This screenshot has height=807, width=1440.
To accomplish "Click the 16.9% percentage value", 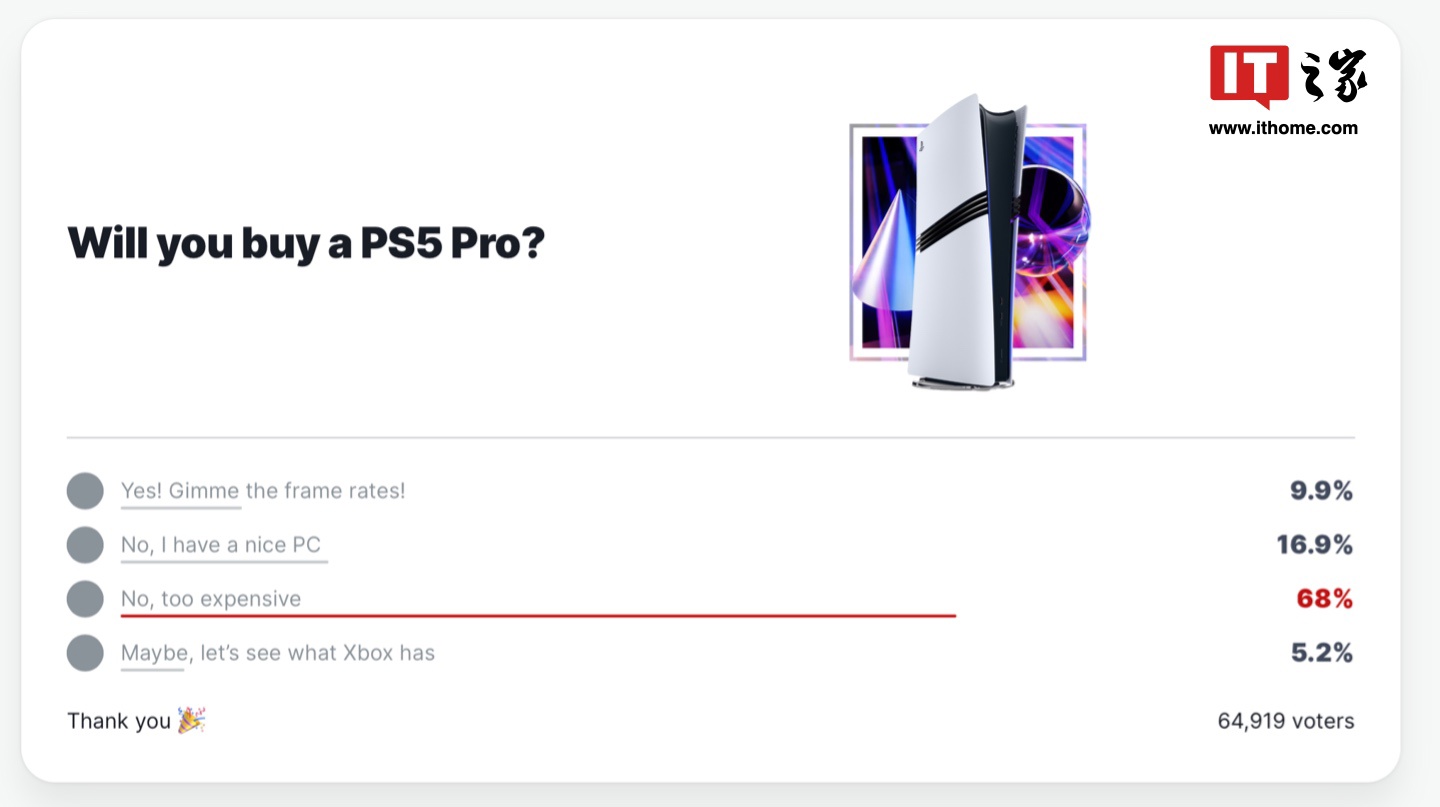I will click(1314, 545).
